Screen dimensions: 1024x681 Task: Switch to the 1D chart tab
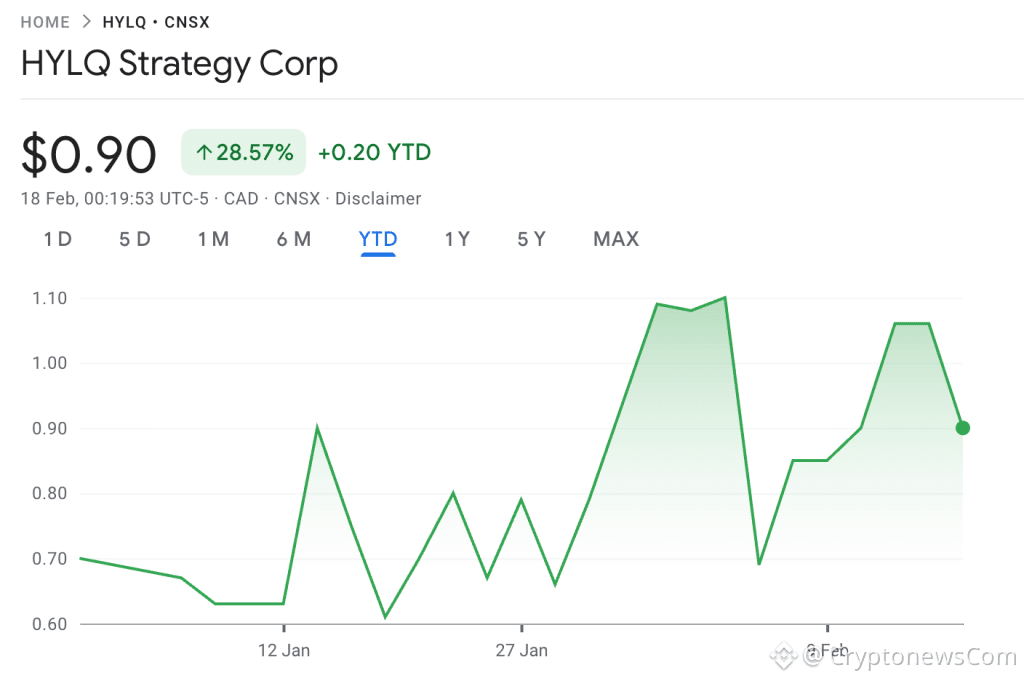(57, 239)
